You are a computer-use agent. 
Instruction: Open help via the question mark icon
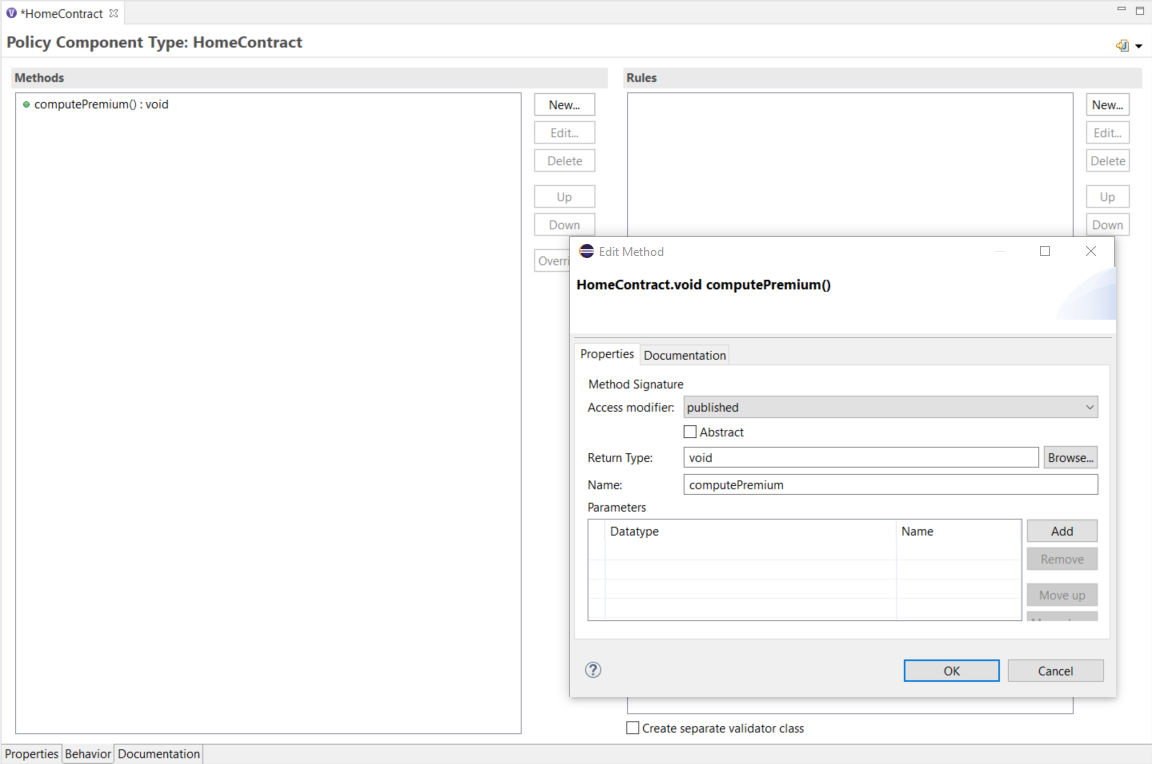[592, 670]
